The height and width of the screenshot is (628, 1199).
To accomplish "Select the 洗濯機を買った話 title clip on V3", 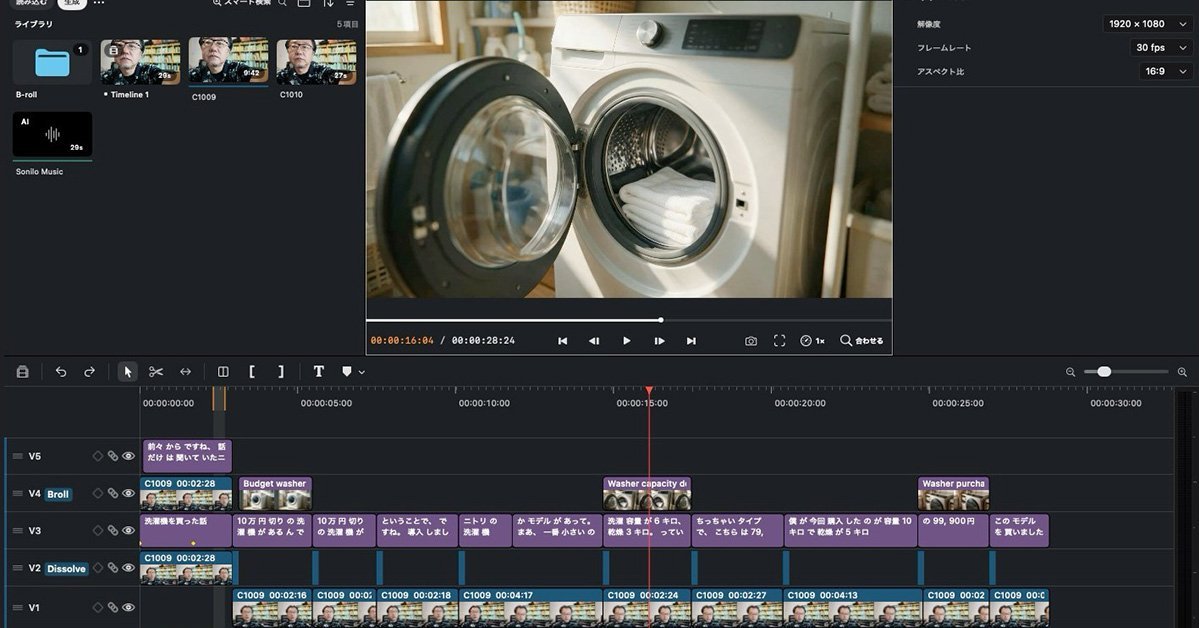I will point(186,530).
